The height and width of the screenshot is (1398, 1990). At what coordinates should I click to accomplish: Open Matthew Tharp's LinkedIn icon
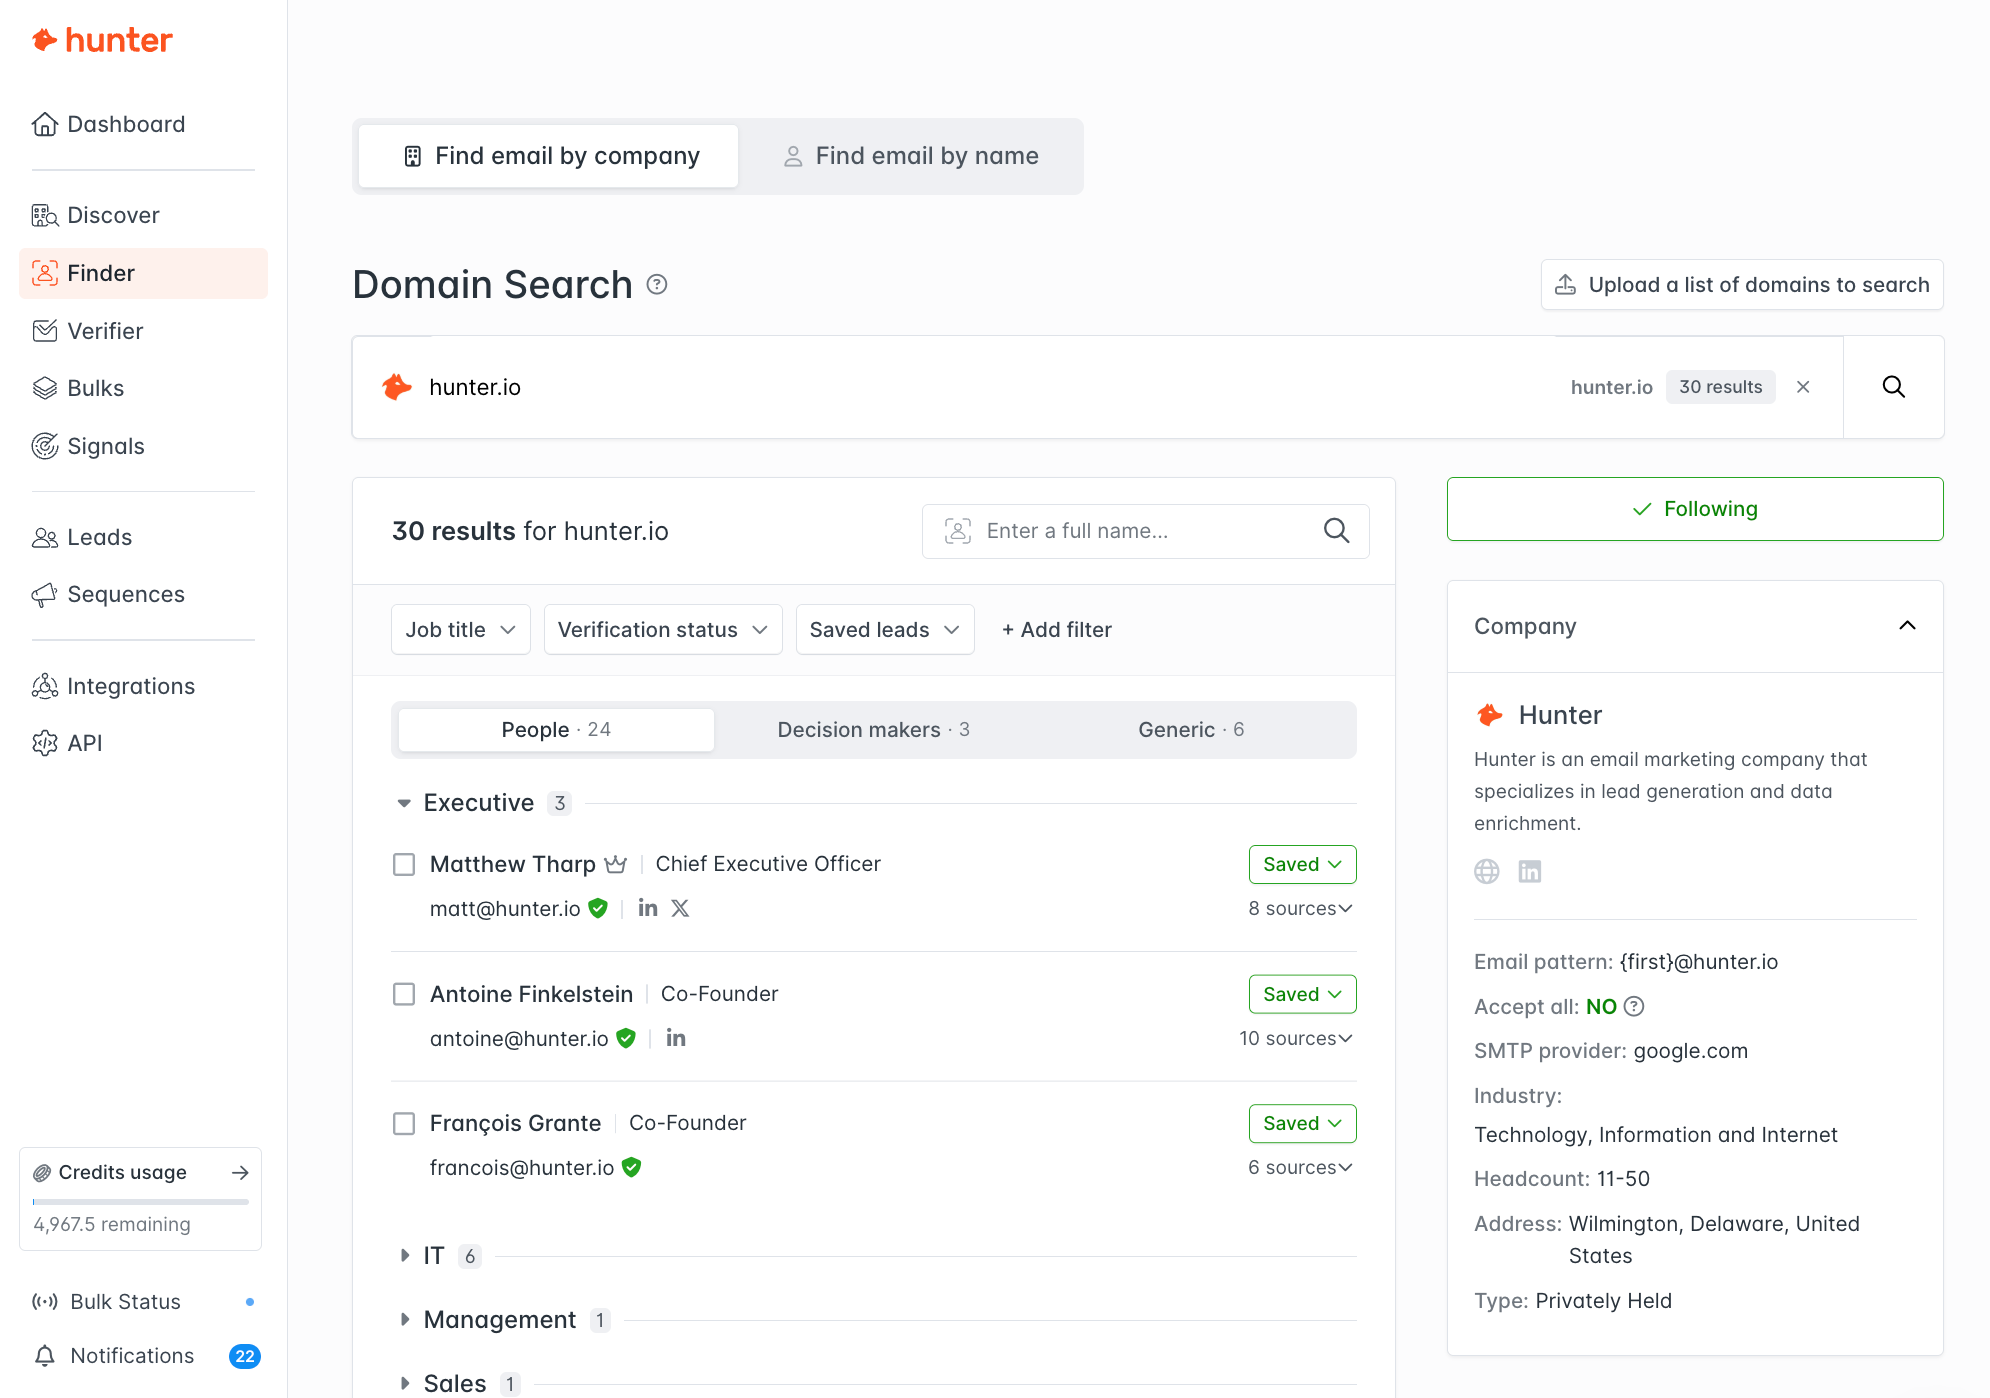648,908
